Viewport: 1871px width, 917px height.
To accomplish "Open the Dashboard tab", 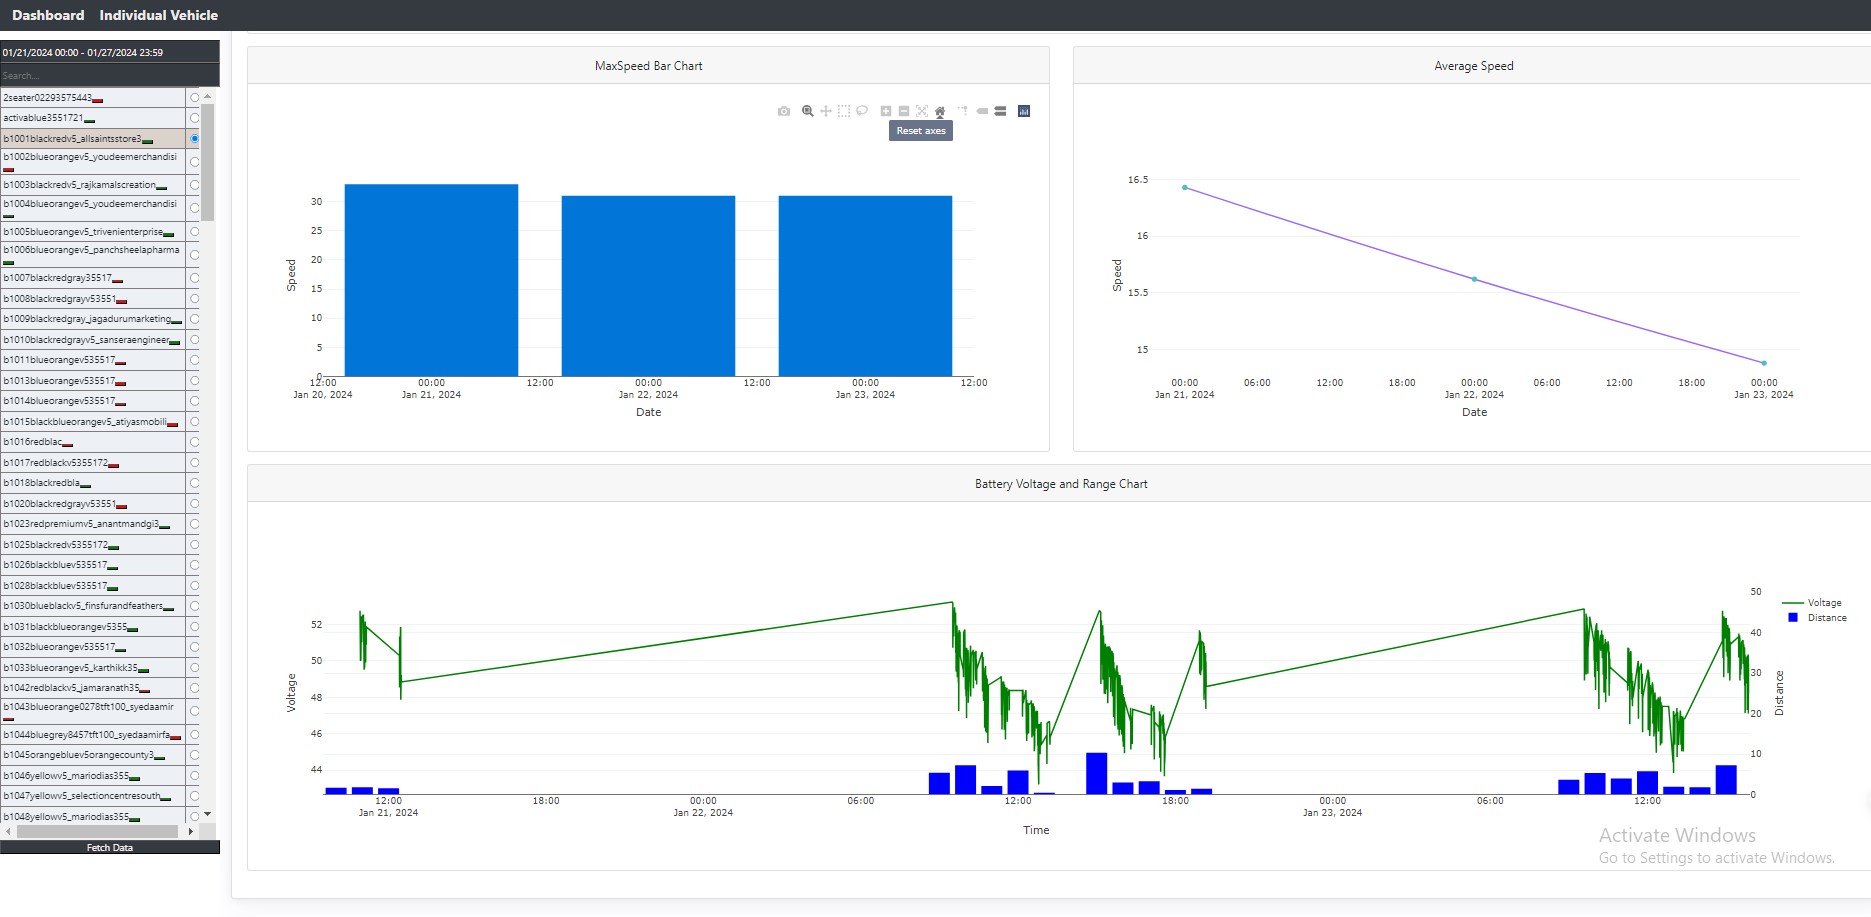I will point(48,15).
